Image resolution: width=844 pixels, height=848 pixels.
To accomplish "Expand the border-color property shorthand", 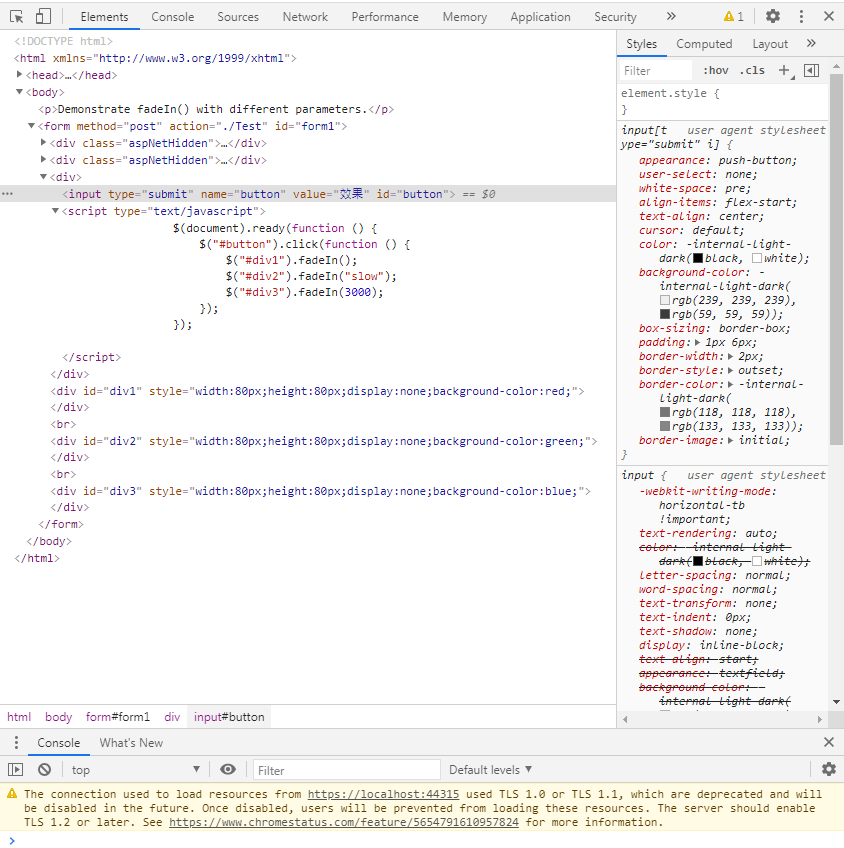I will 730,385.
